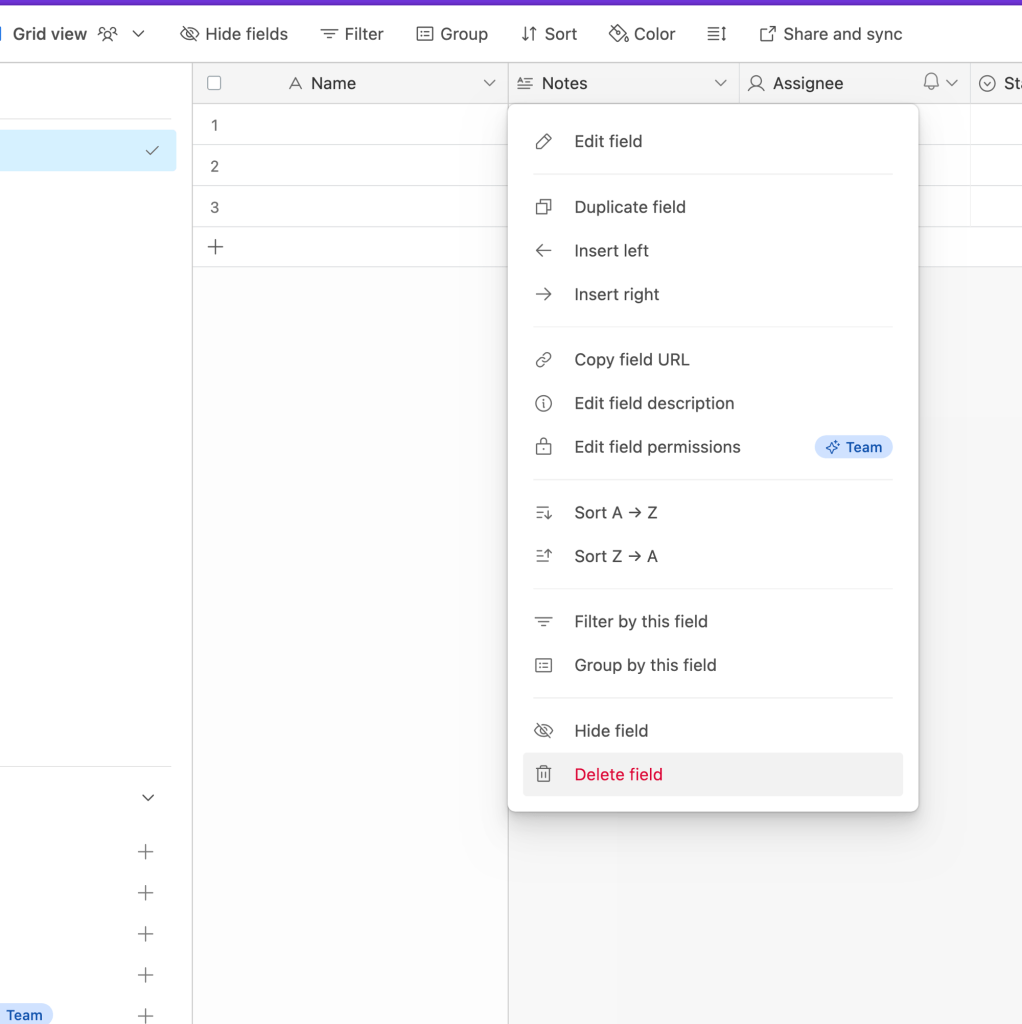
Task: Expand the Grid view dropdown arrow
Action: click(138, 33)
